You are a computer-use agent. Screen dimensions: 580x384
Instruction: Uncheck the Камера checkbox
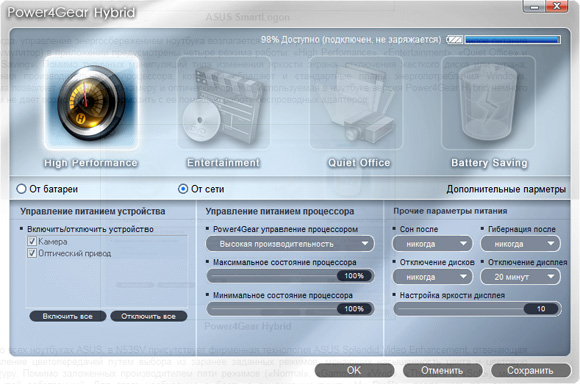tap(32, 242)
